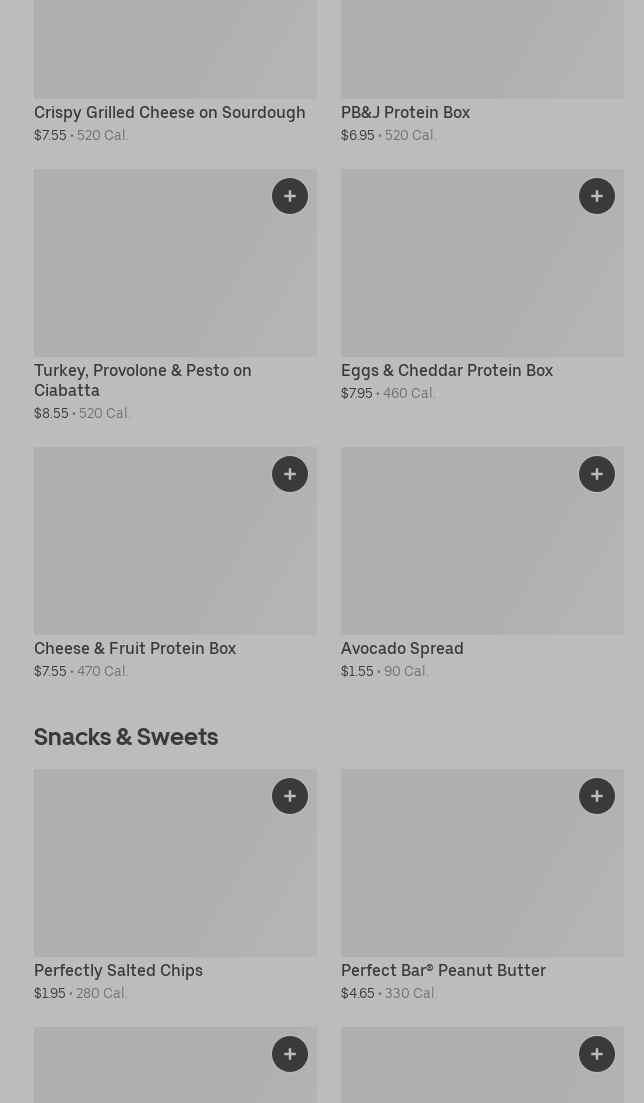Open Eggs & Cheddar Protein Box title
The width and height of the screenshot is (644, 1103).
[446, 371]
